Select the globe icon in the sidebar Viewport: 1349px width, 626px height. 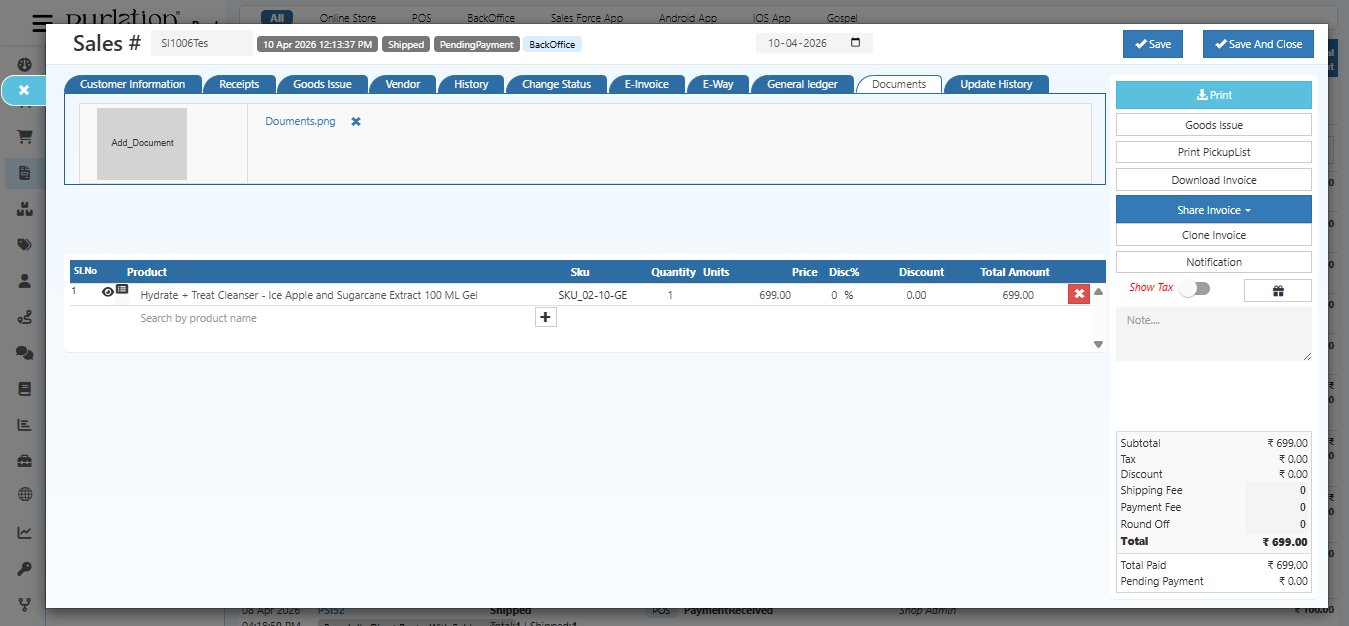(25, 493)
